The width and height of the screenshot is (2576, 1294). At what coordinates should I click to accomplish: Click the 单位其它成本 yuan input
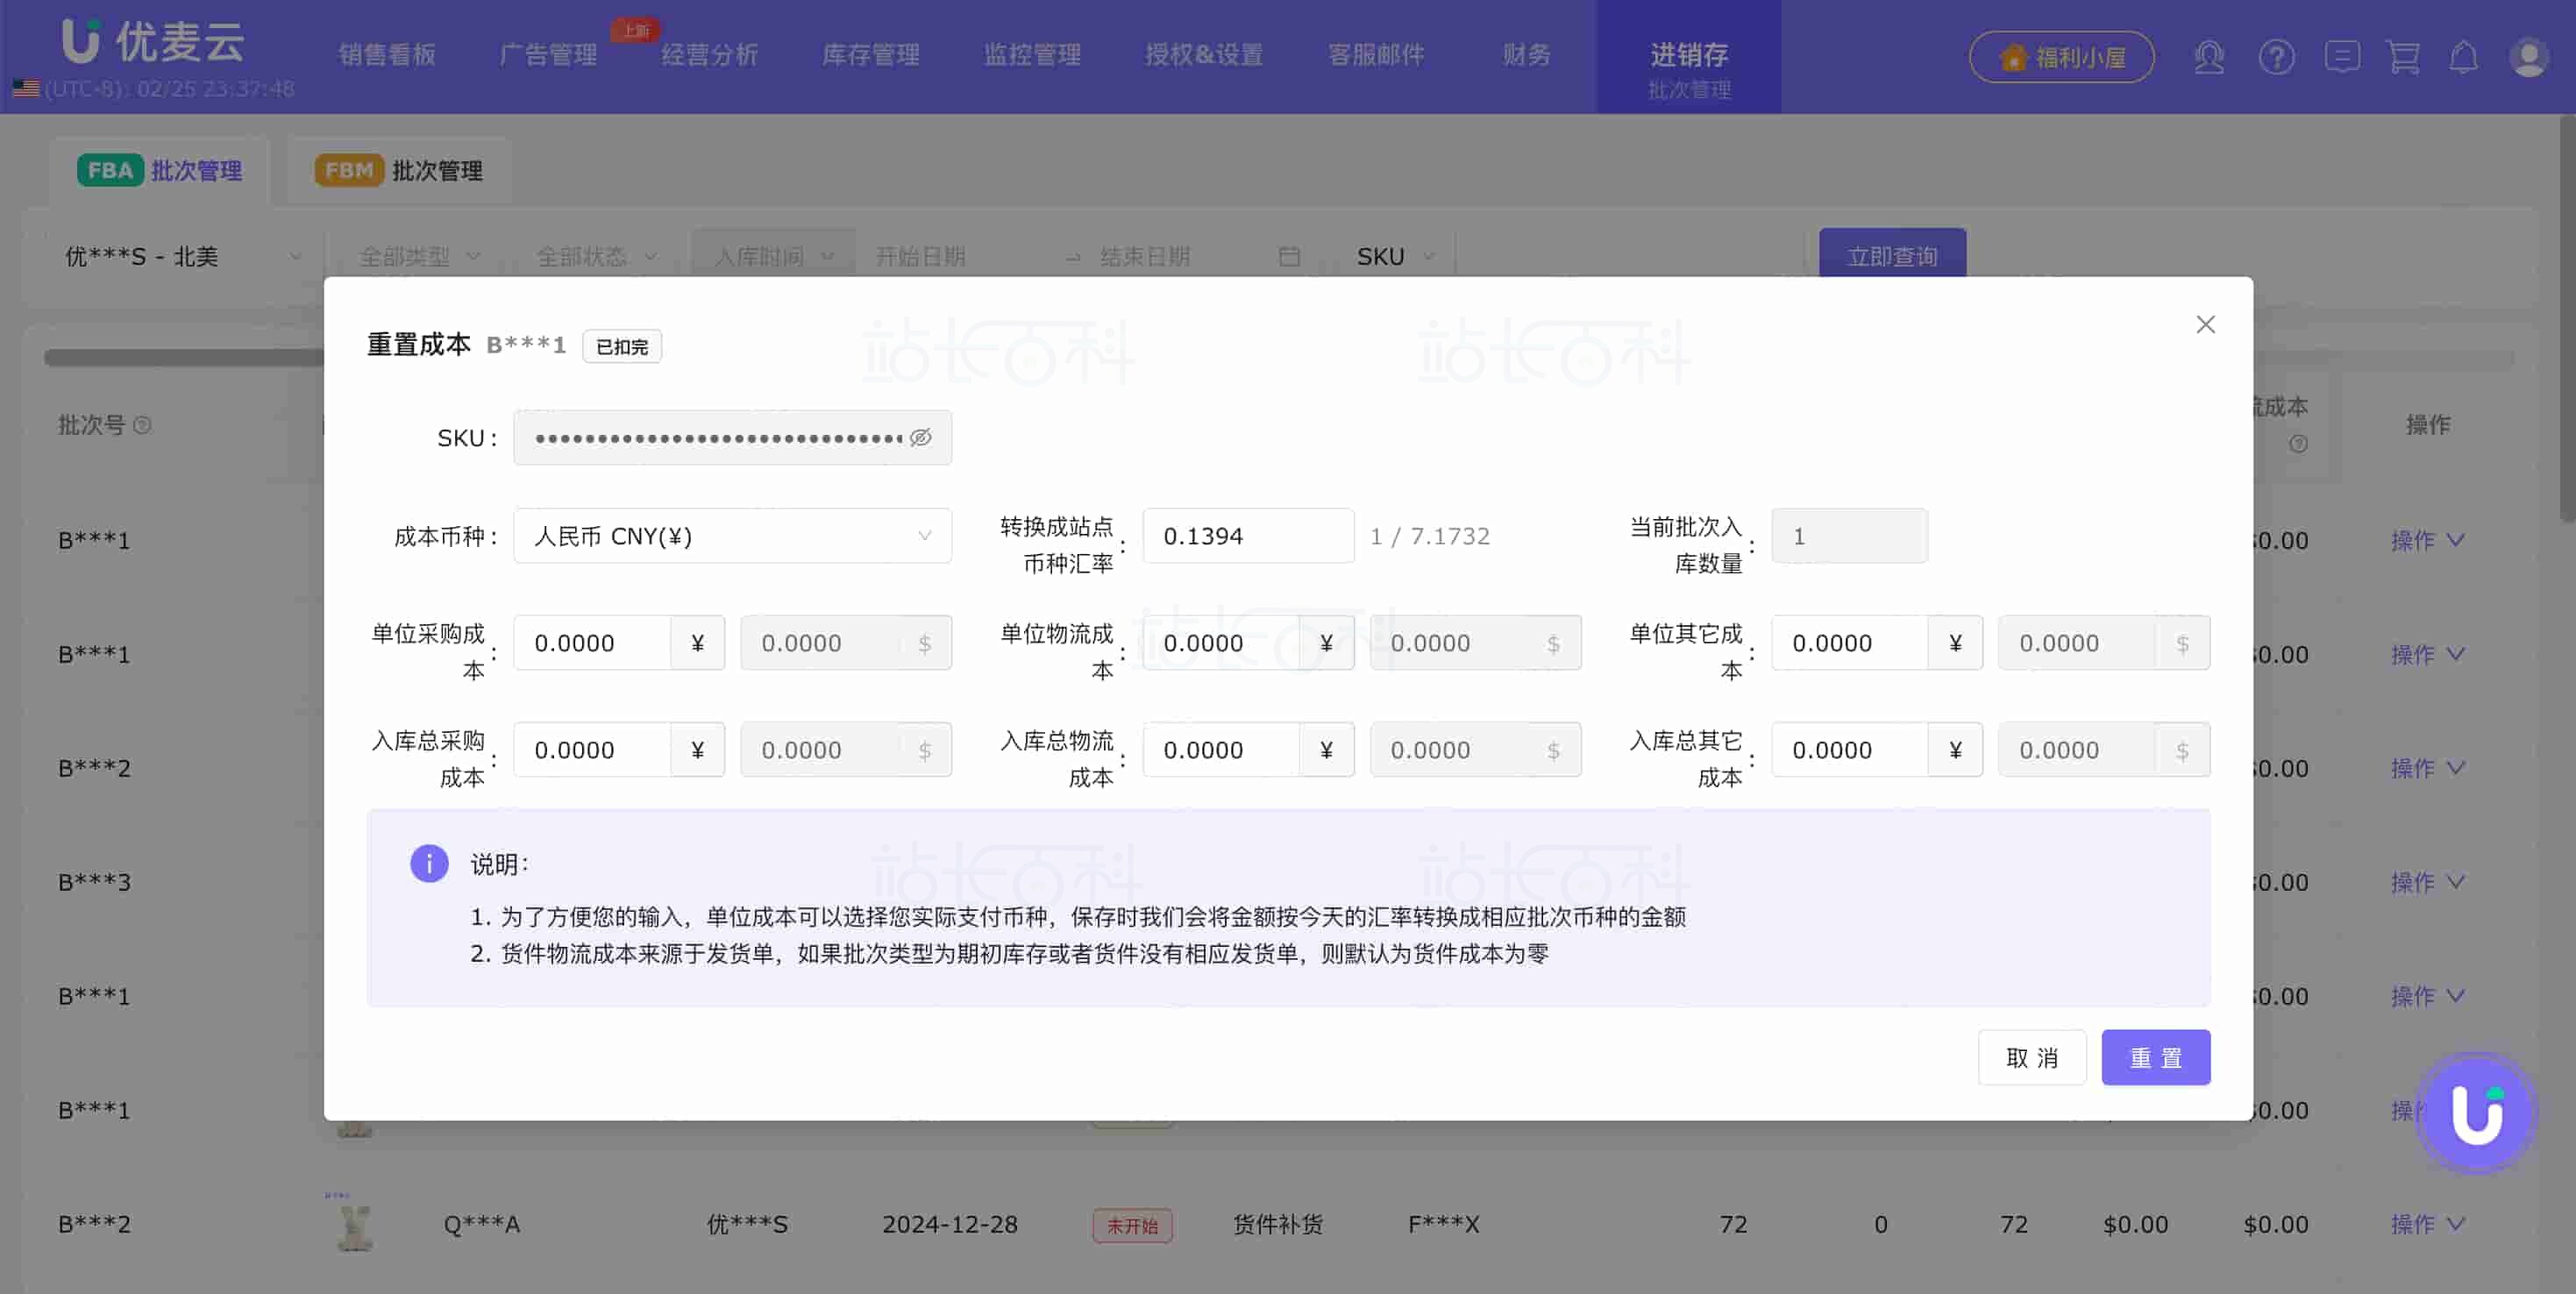point(1850,643)
